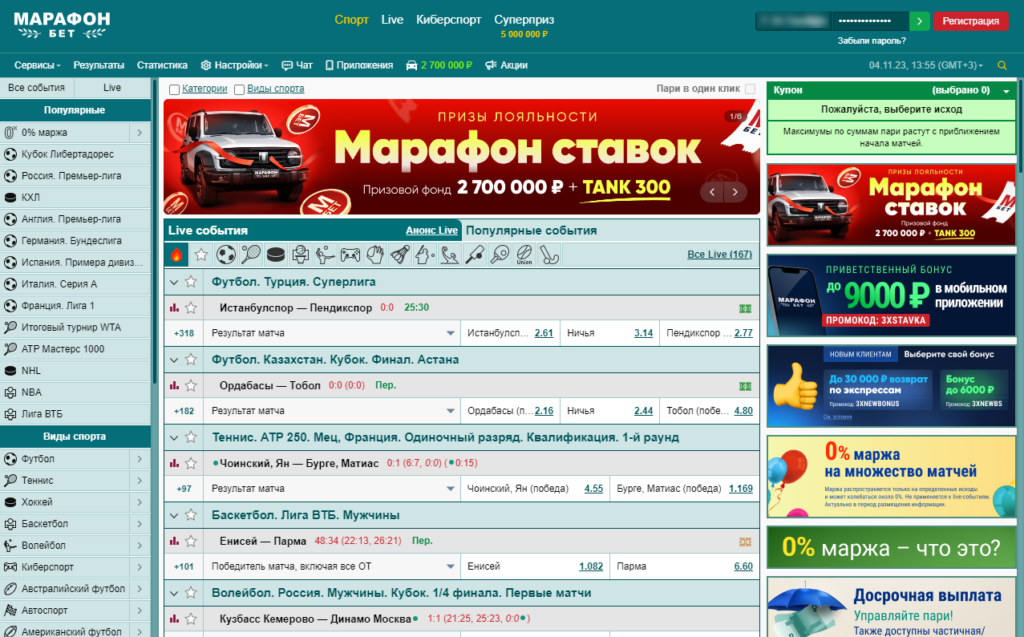Filter live events by badminton shuttlecock icon
1024x637 pixels.
click(x=400, y=255)
